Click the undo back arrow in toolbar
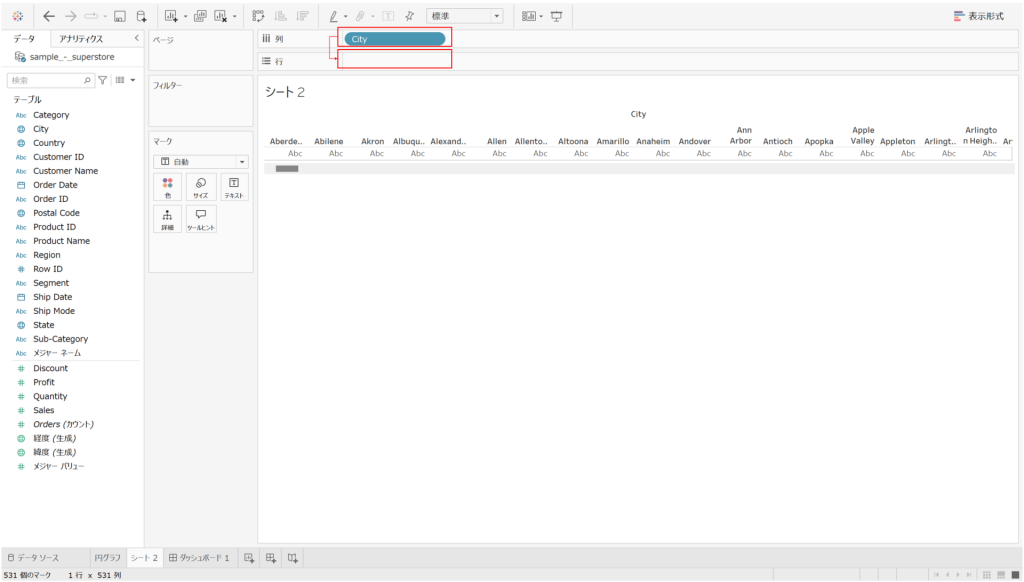Image resolution: width=1024 pixels, height=582 pixels. tap(49, 16)
